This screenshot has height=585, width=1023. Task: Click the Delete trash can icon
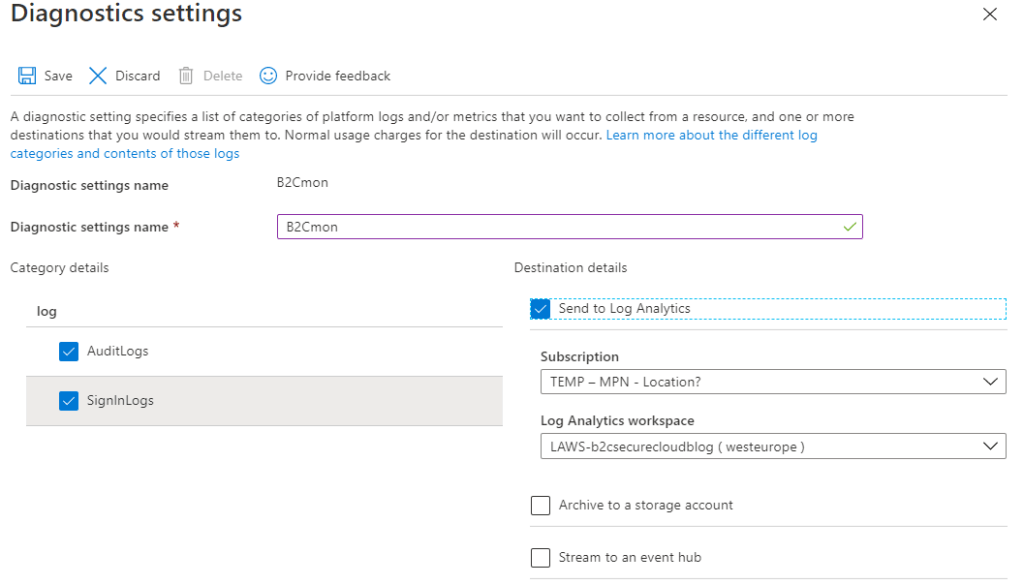click(186, 76)
